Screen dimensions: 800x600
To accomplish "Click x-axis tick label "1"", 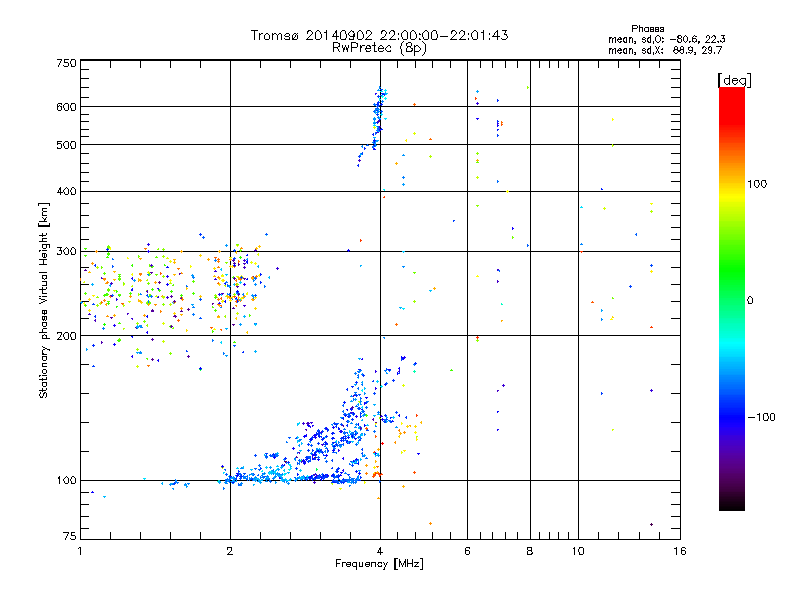I will pyautogui.click(x=80, y=551).
